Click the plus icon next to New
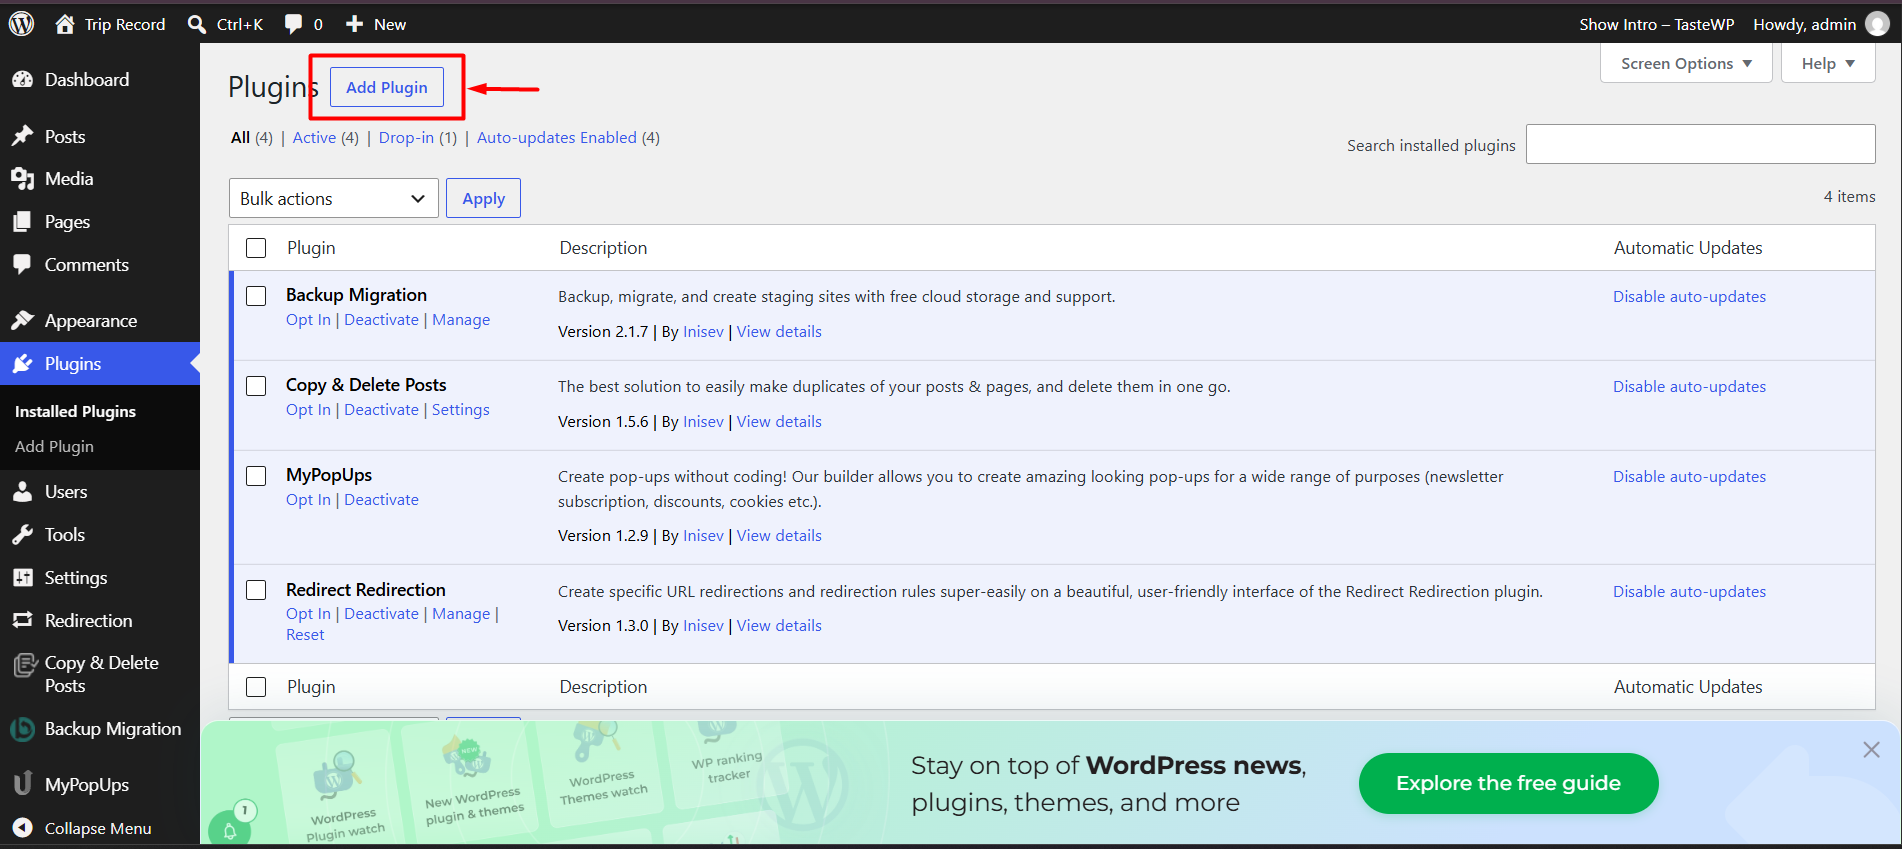Viewport: 1902px width, 849px height. [354, 24]
